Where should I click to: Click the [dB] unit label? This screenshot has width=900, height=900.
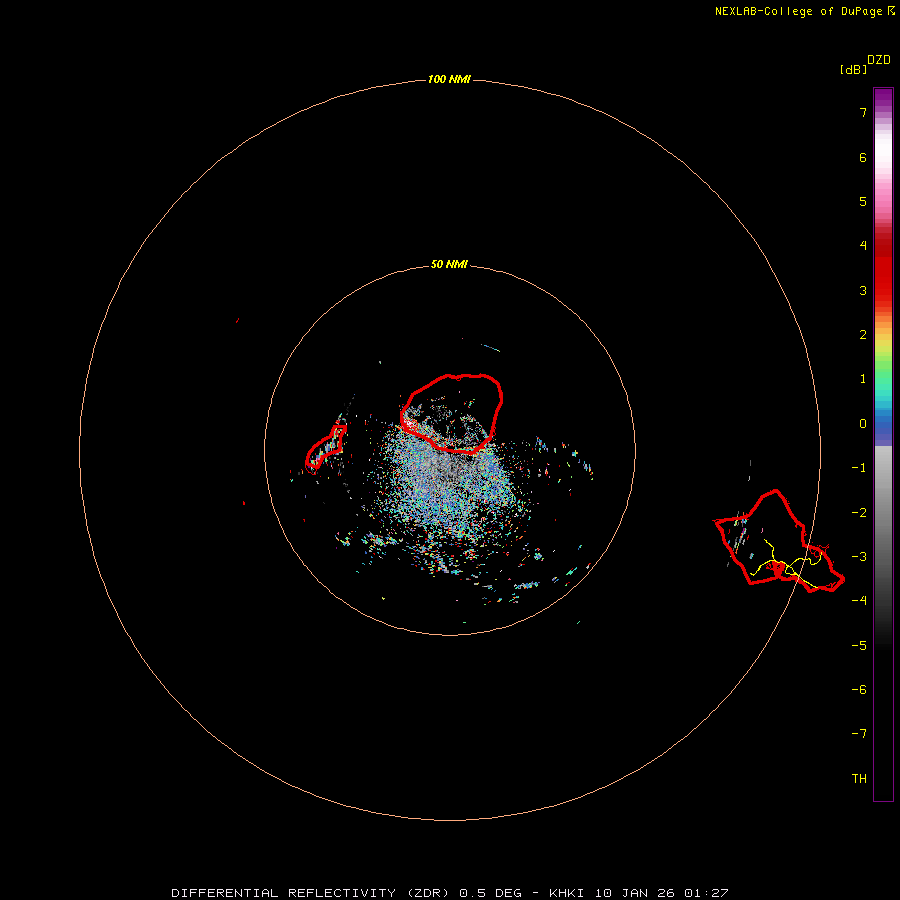pyautogui.click(x=854, y=69)
